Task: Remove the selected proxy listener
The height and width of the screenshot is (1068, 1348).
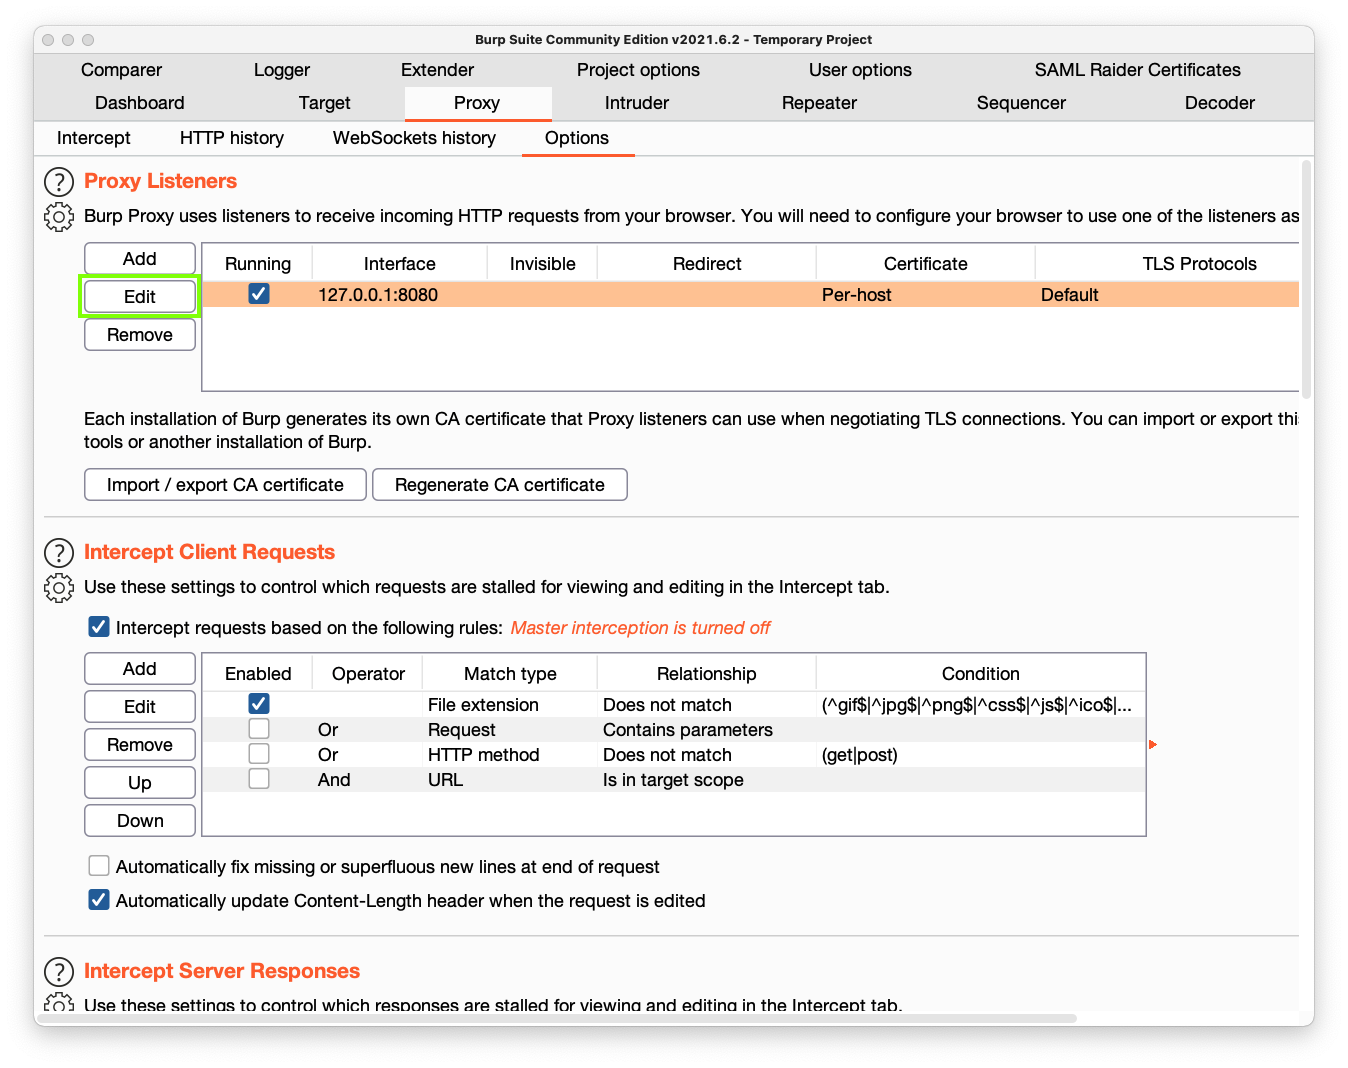Action: click(140, 335)
